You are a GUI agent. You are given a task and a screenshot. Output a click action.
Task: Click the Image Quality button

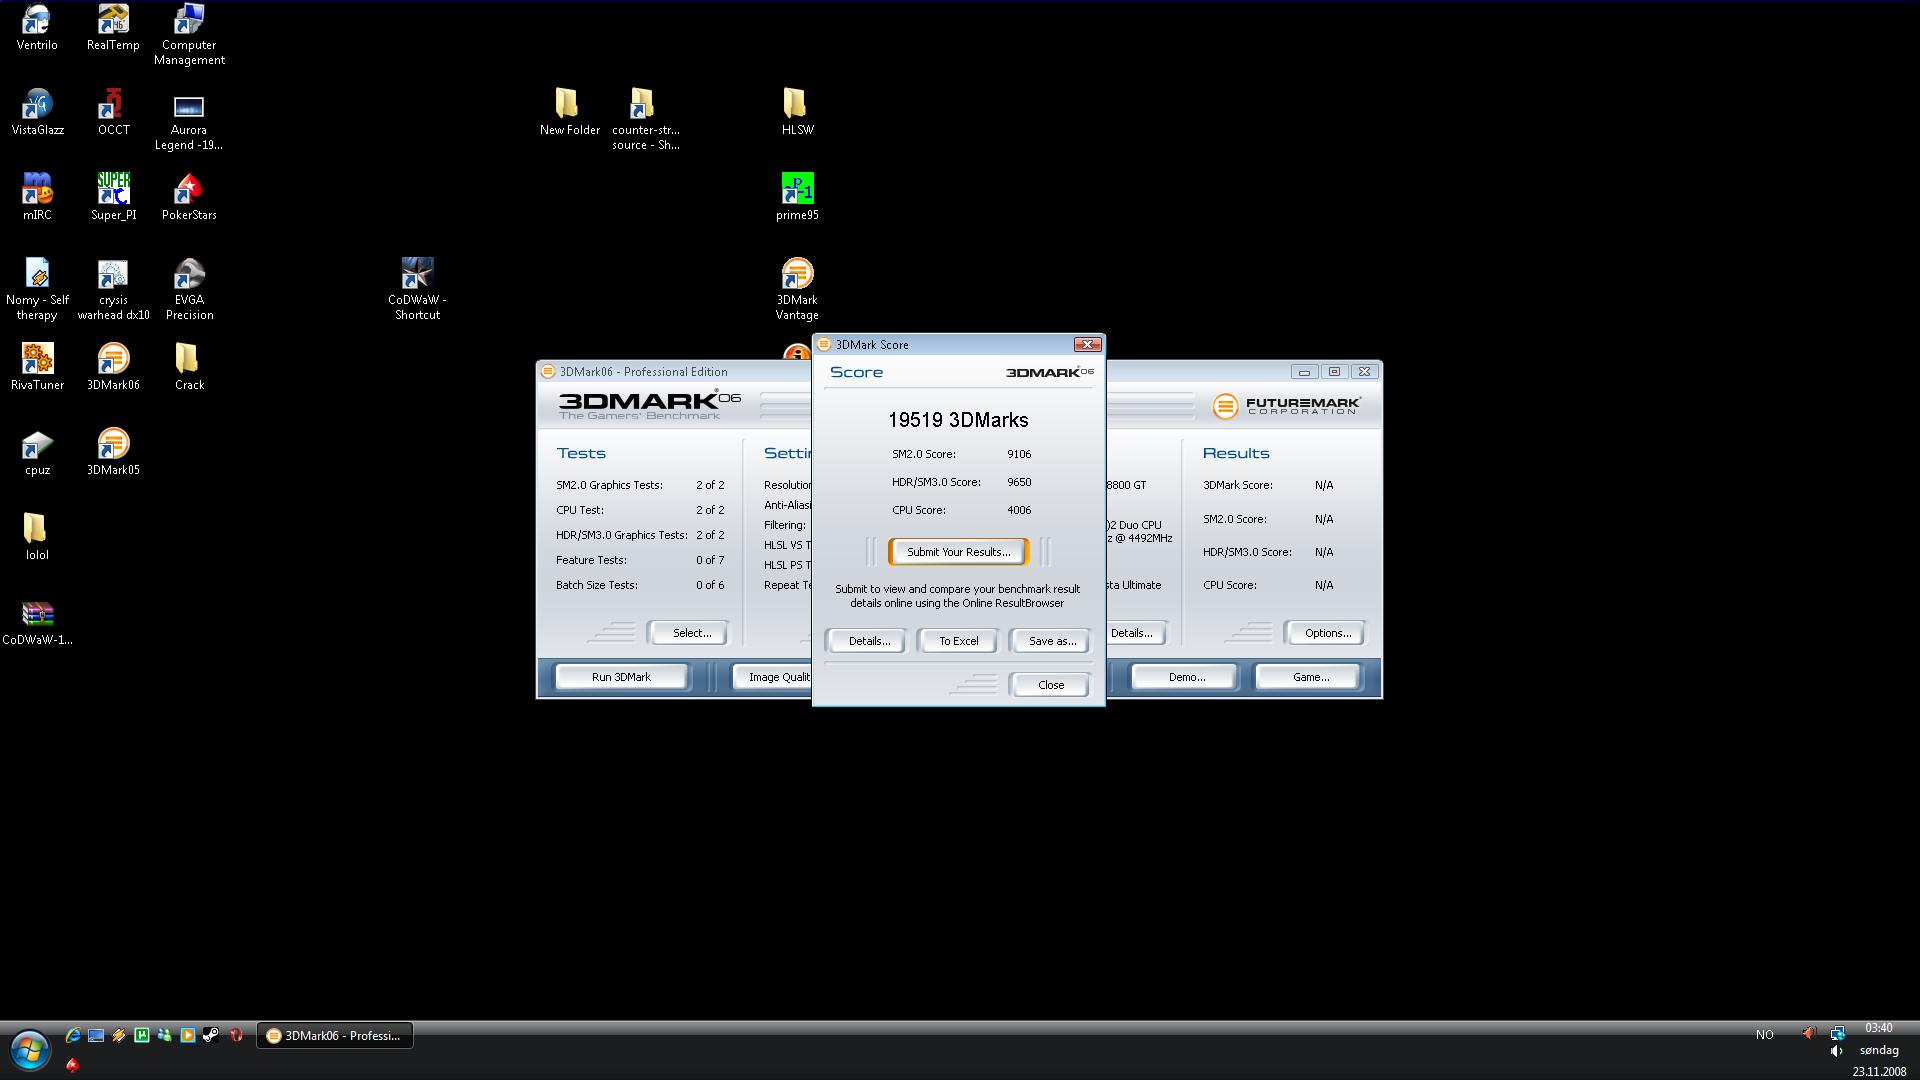773,677
